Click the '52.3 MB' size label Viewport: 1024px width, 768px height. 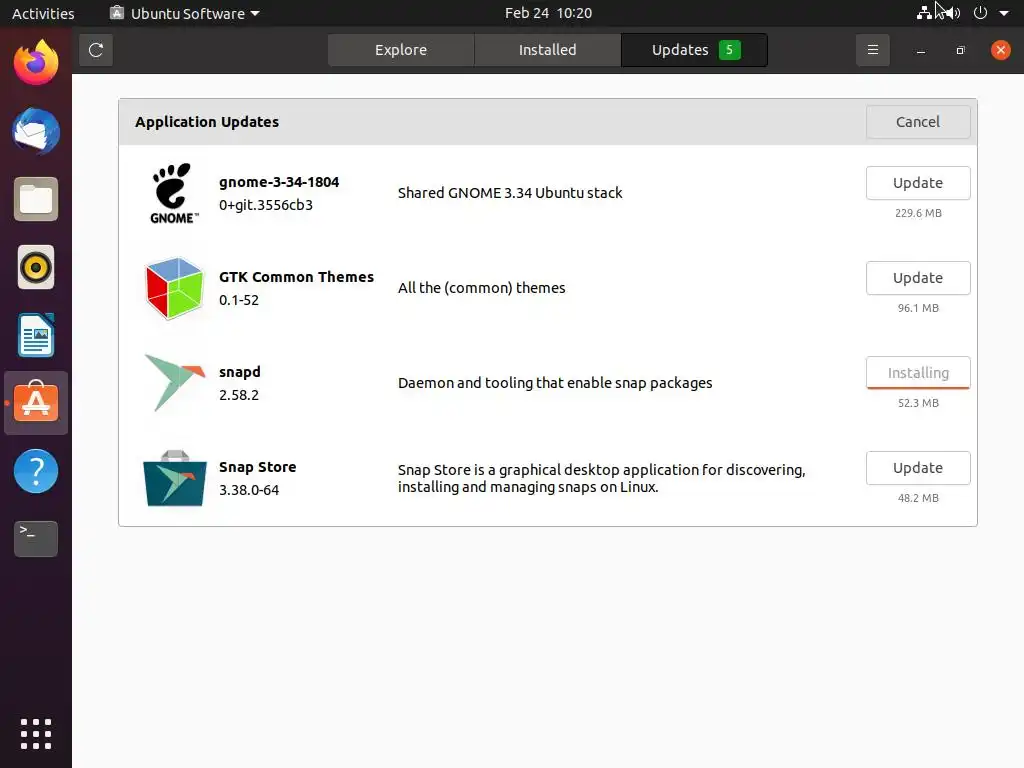coord(918,403)
